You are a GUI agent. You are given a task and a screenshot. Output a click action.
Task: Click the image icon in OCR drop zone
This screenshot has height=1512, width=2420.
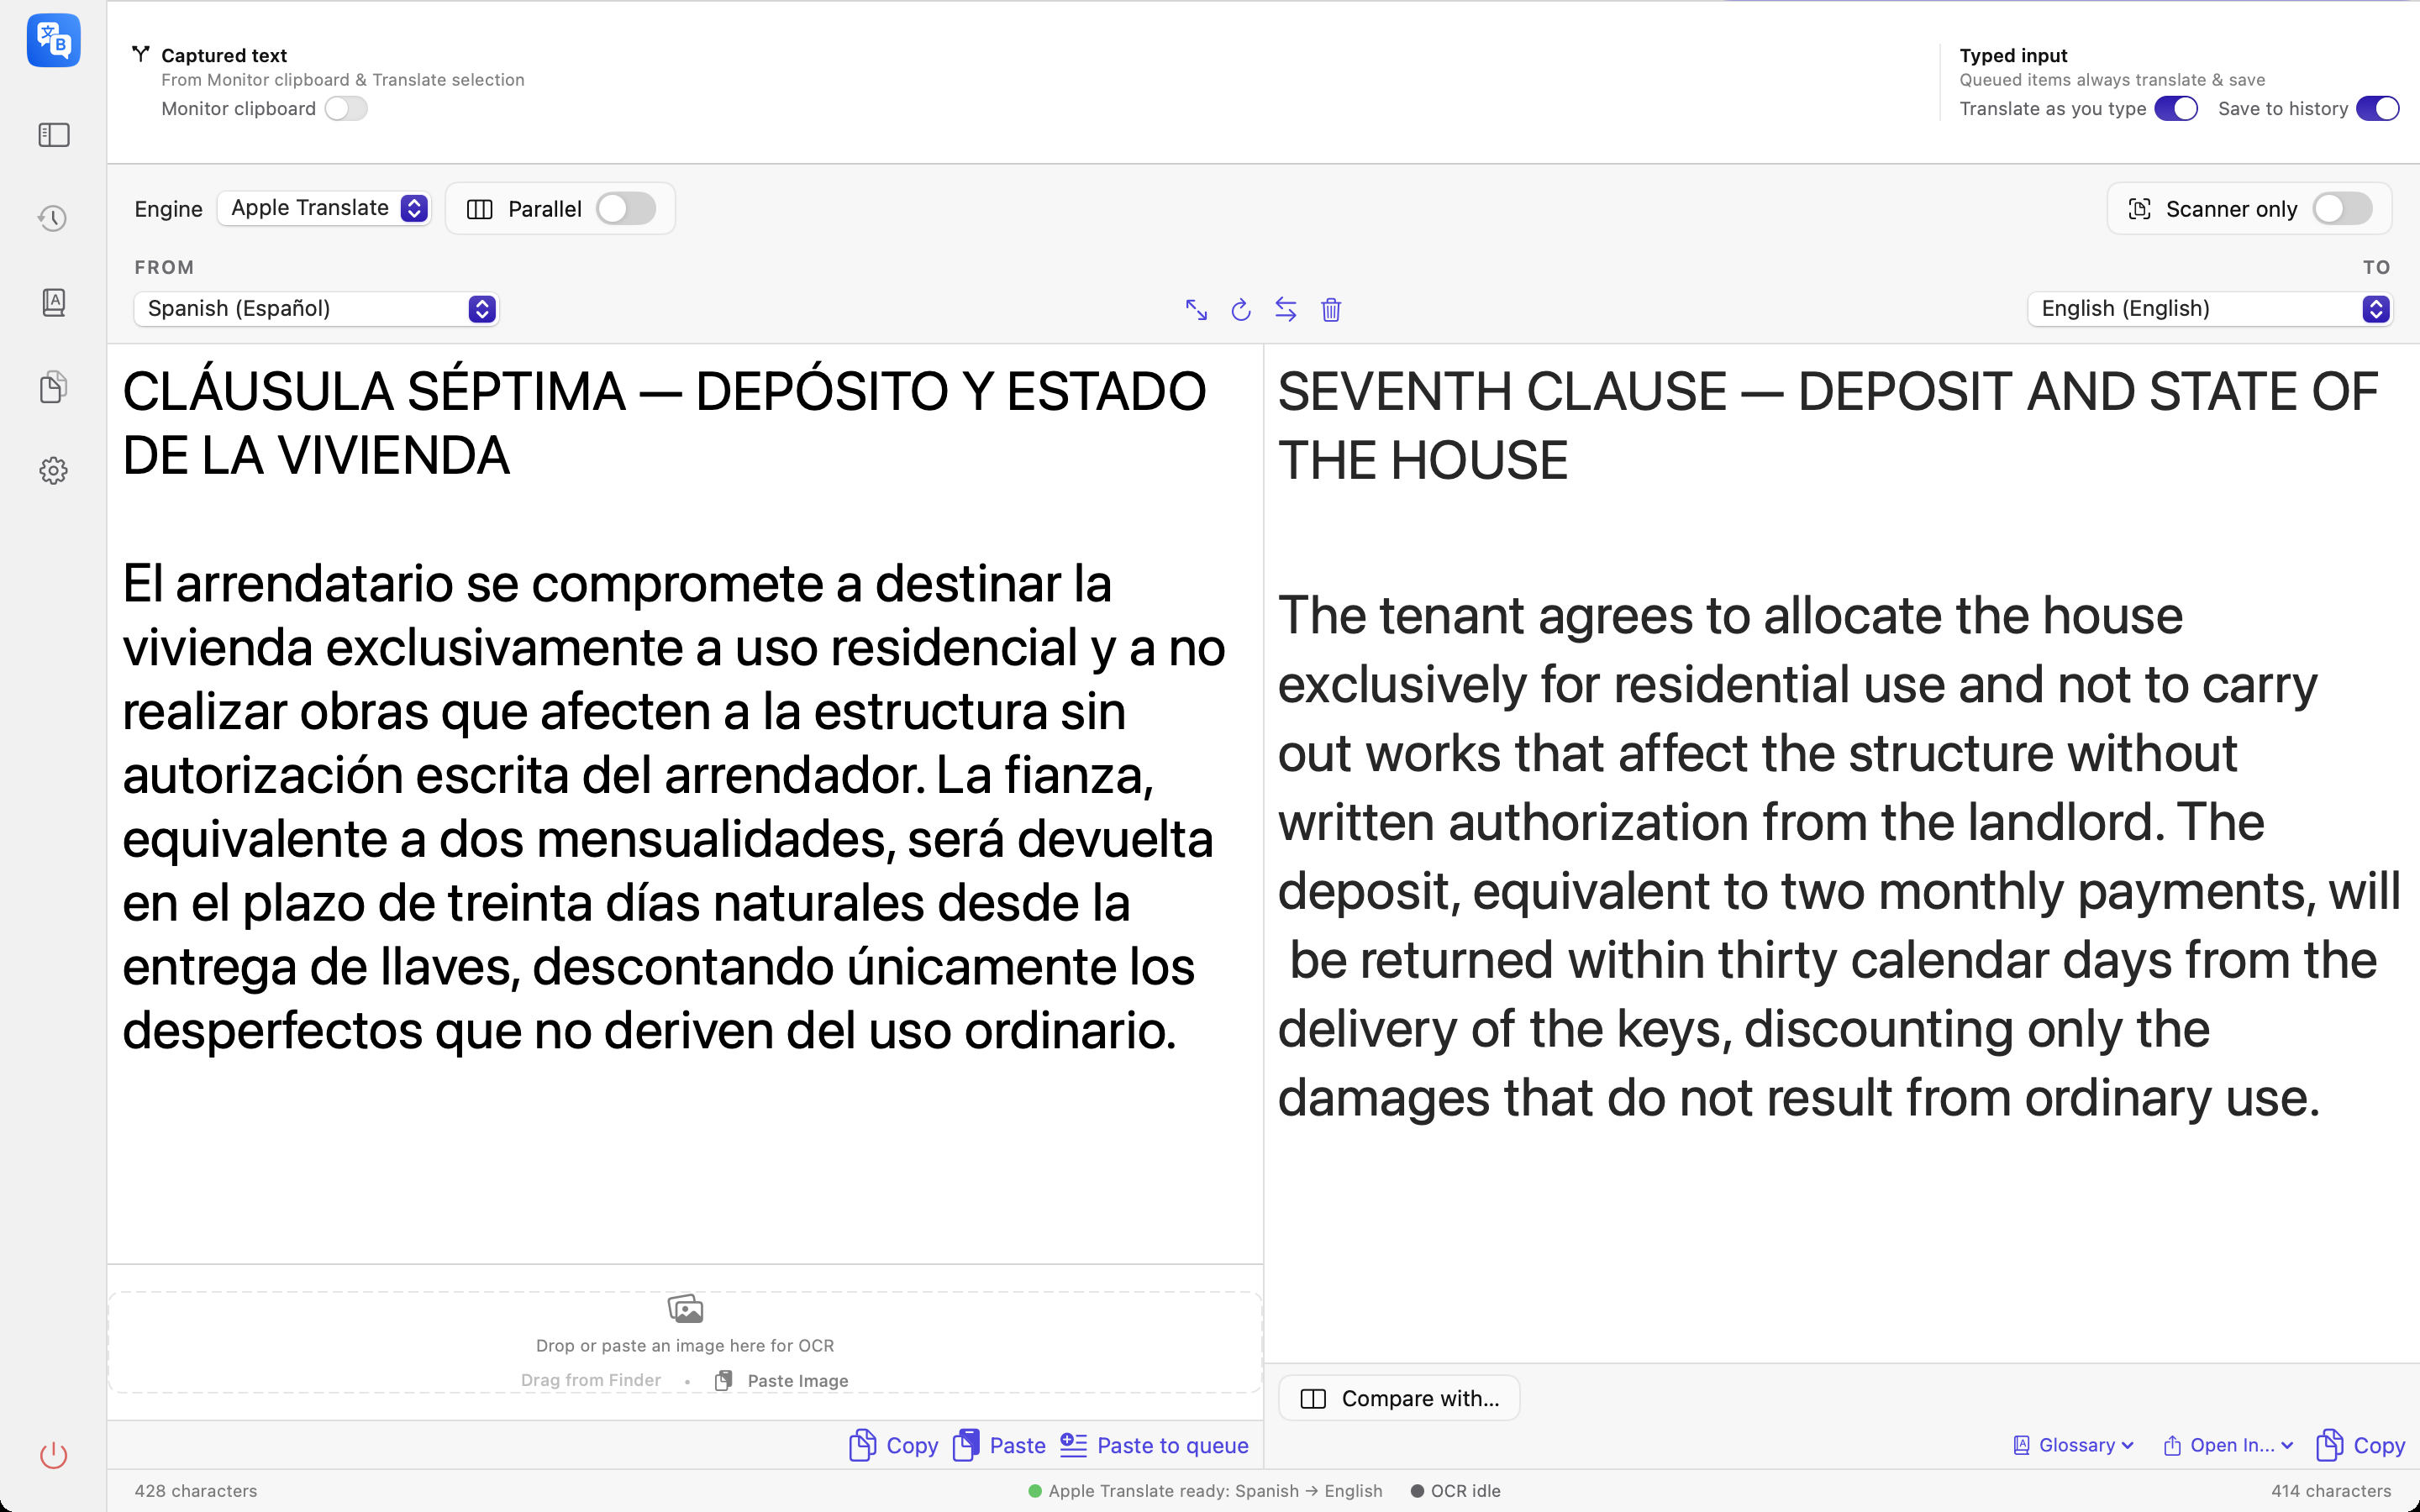click(x=685, y=1309)
